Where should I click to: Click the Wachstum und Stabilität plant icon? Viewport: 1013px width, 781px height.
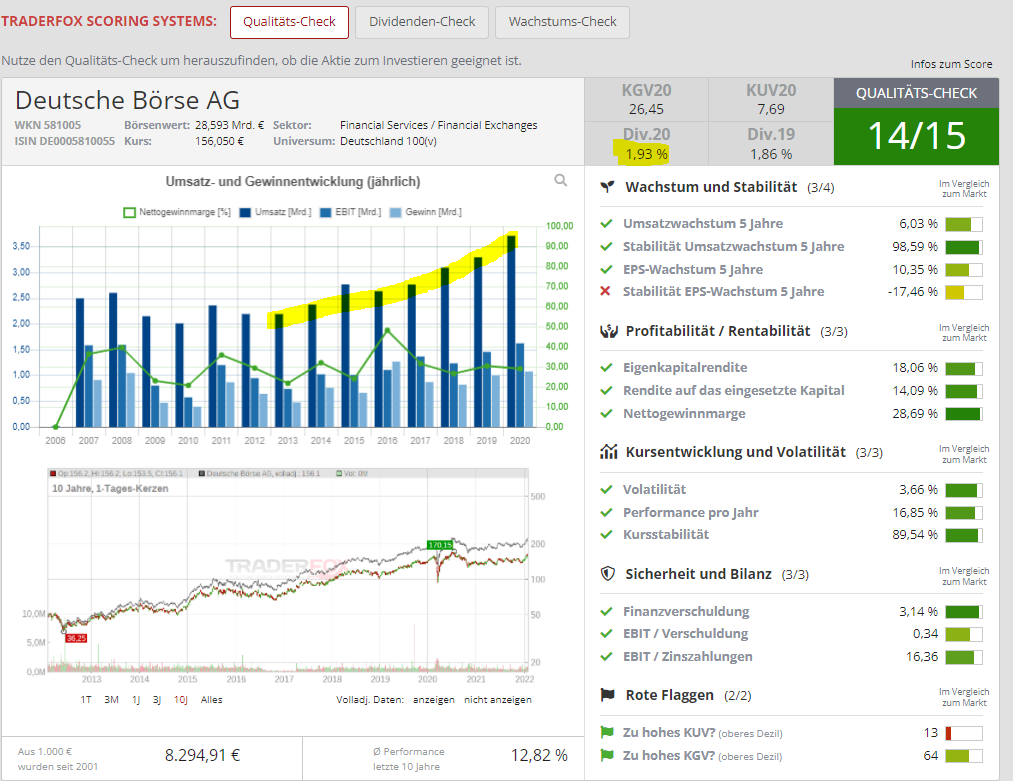[x=606, y=187]
